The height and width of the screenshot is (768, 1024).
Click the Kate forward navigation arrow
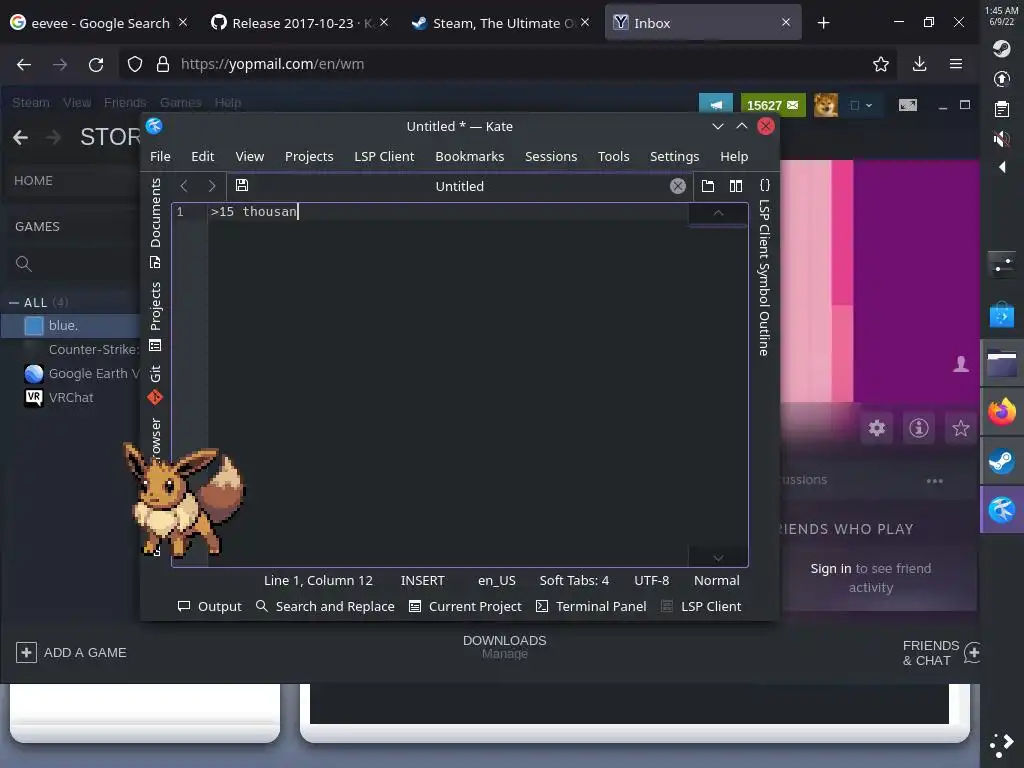click(212, 186)
